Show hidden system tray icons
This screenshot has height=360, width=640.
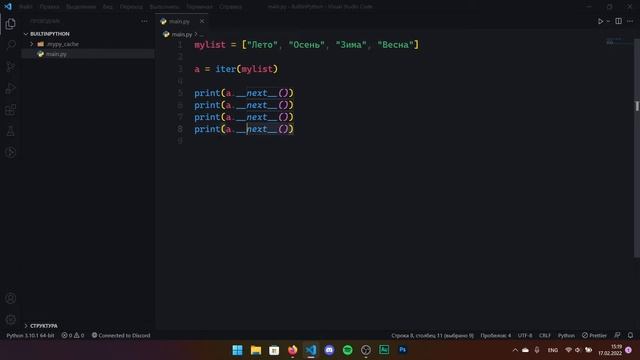click(515, 350)
